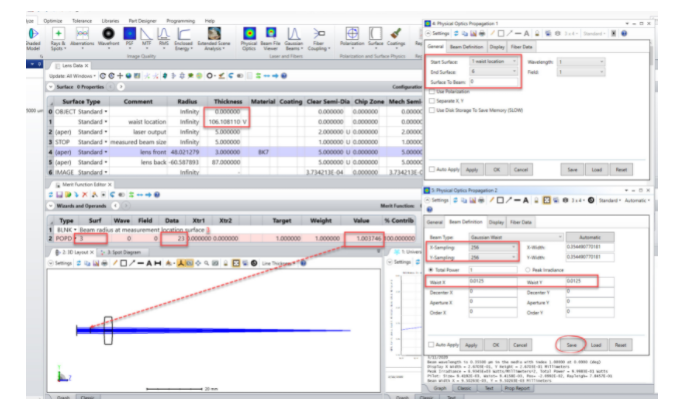Collapse the Surface 0 Properties expander
Viewport: 674px width, 410px height.
(52, 87)
